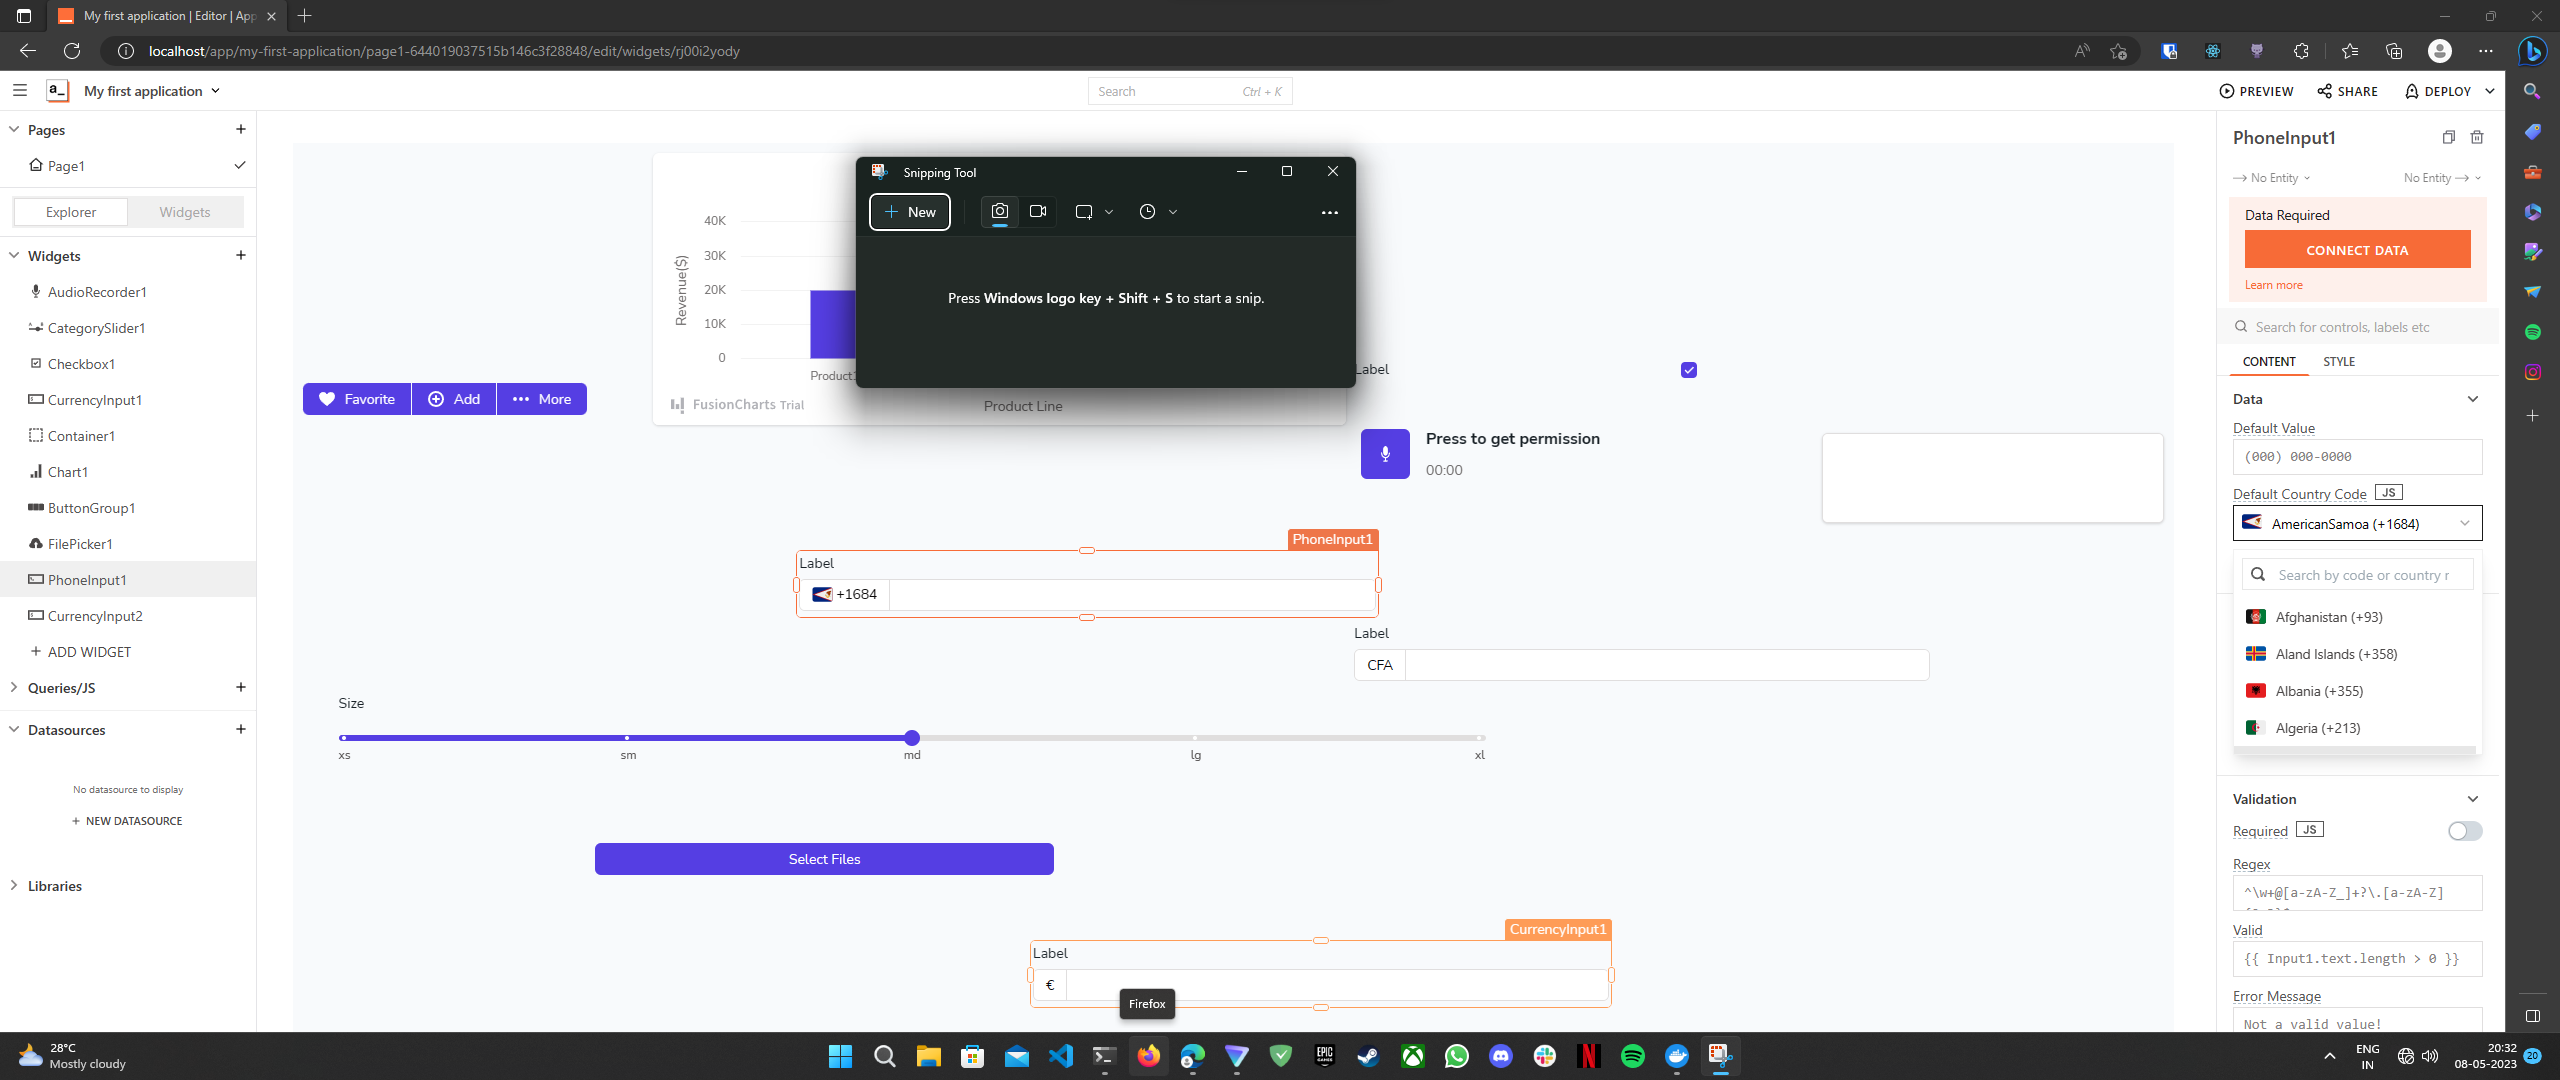Viewport: 2560px width, 1080px height.
Task: Click the Select Files button
Action: click(824, 859)
